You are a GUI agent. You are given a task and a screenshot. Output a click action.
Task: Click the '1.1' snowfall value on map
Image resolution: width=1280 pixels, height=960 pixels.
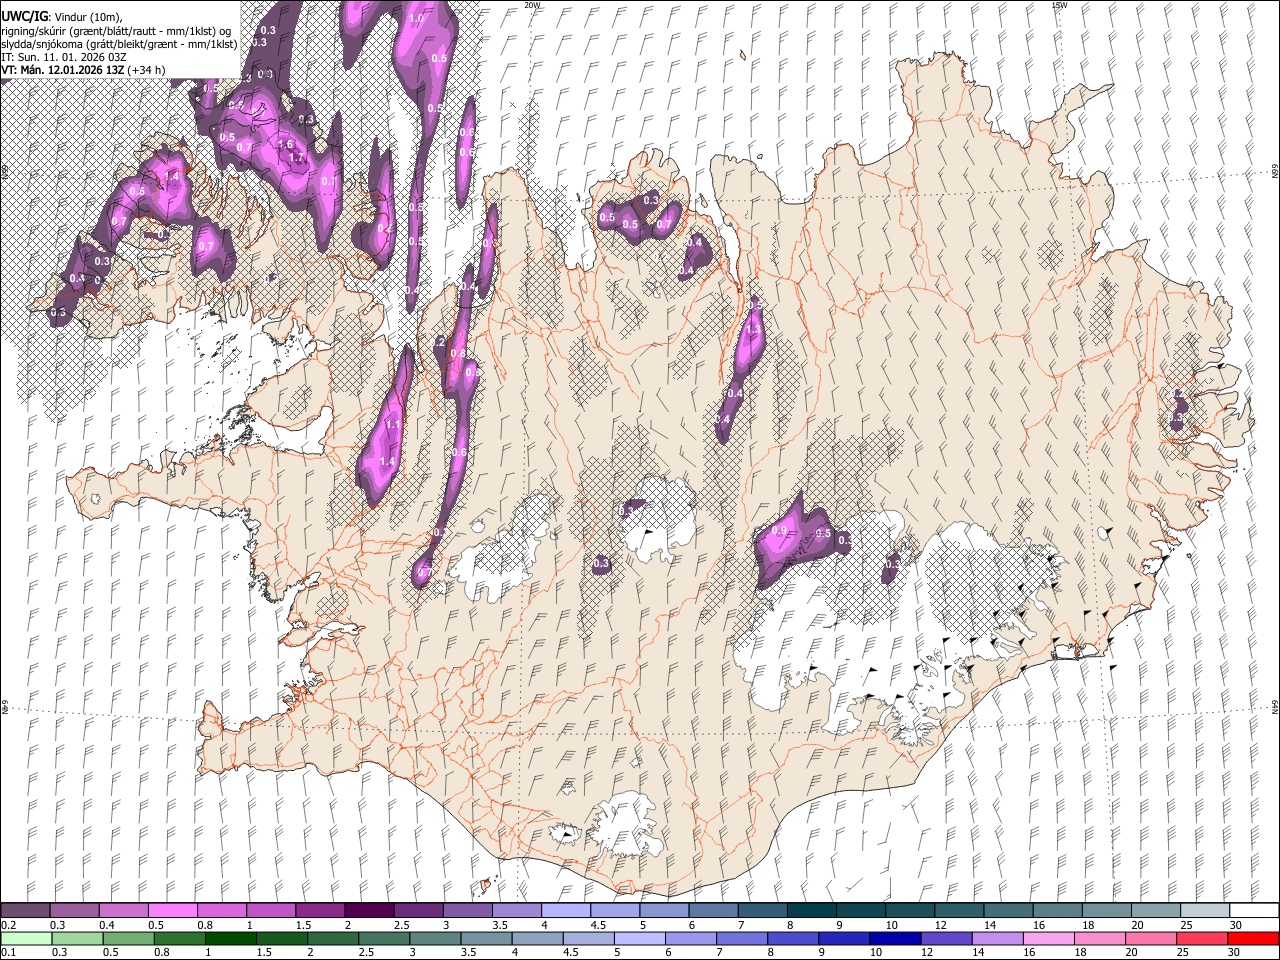[x=393, y=425]
